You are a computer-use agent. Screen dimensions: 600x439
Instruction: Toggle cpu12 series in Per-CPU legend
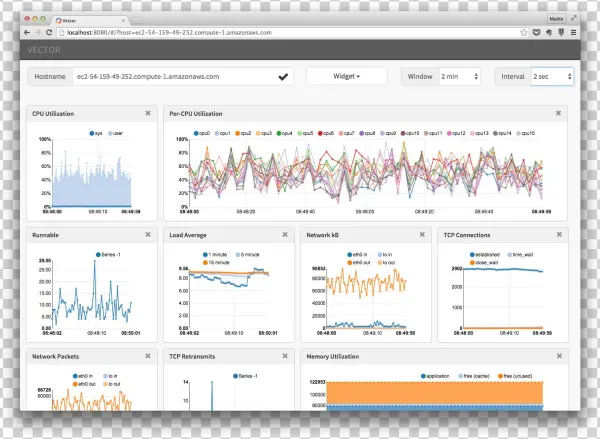tap(456, 133)
